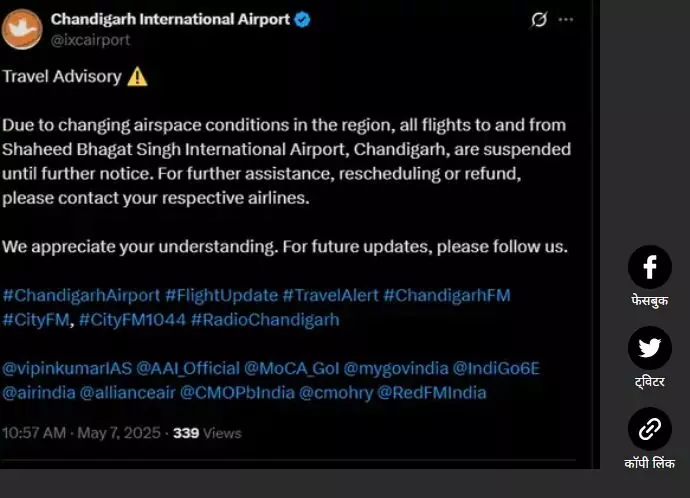Image resolution: width=690 pixels, height=498 pixels.
Task: Click the blue verified badge
Action: point(302,19)
